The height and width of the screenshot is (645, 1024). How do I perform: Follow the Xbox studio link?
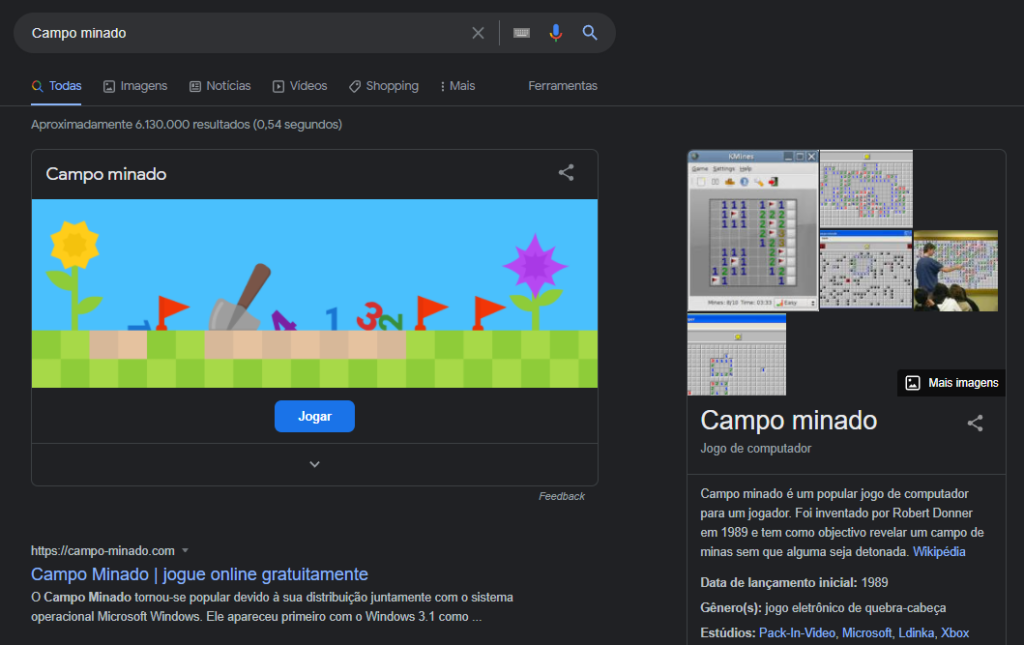[x=955, y=633]
